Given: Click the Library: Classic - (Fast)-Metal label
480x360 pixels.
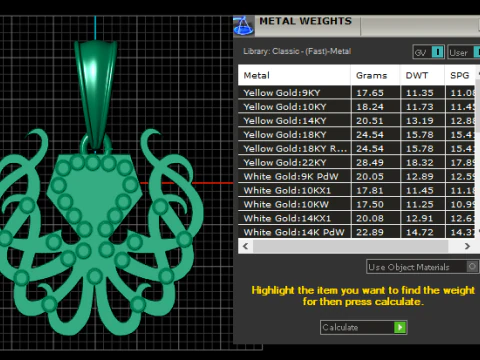Looking at the screenshot, I should pyautogui.click(x=297, y=51).
